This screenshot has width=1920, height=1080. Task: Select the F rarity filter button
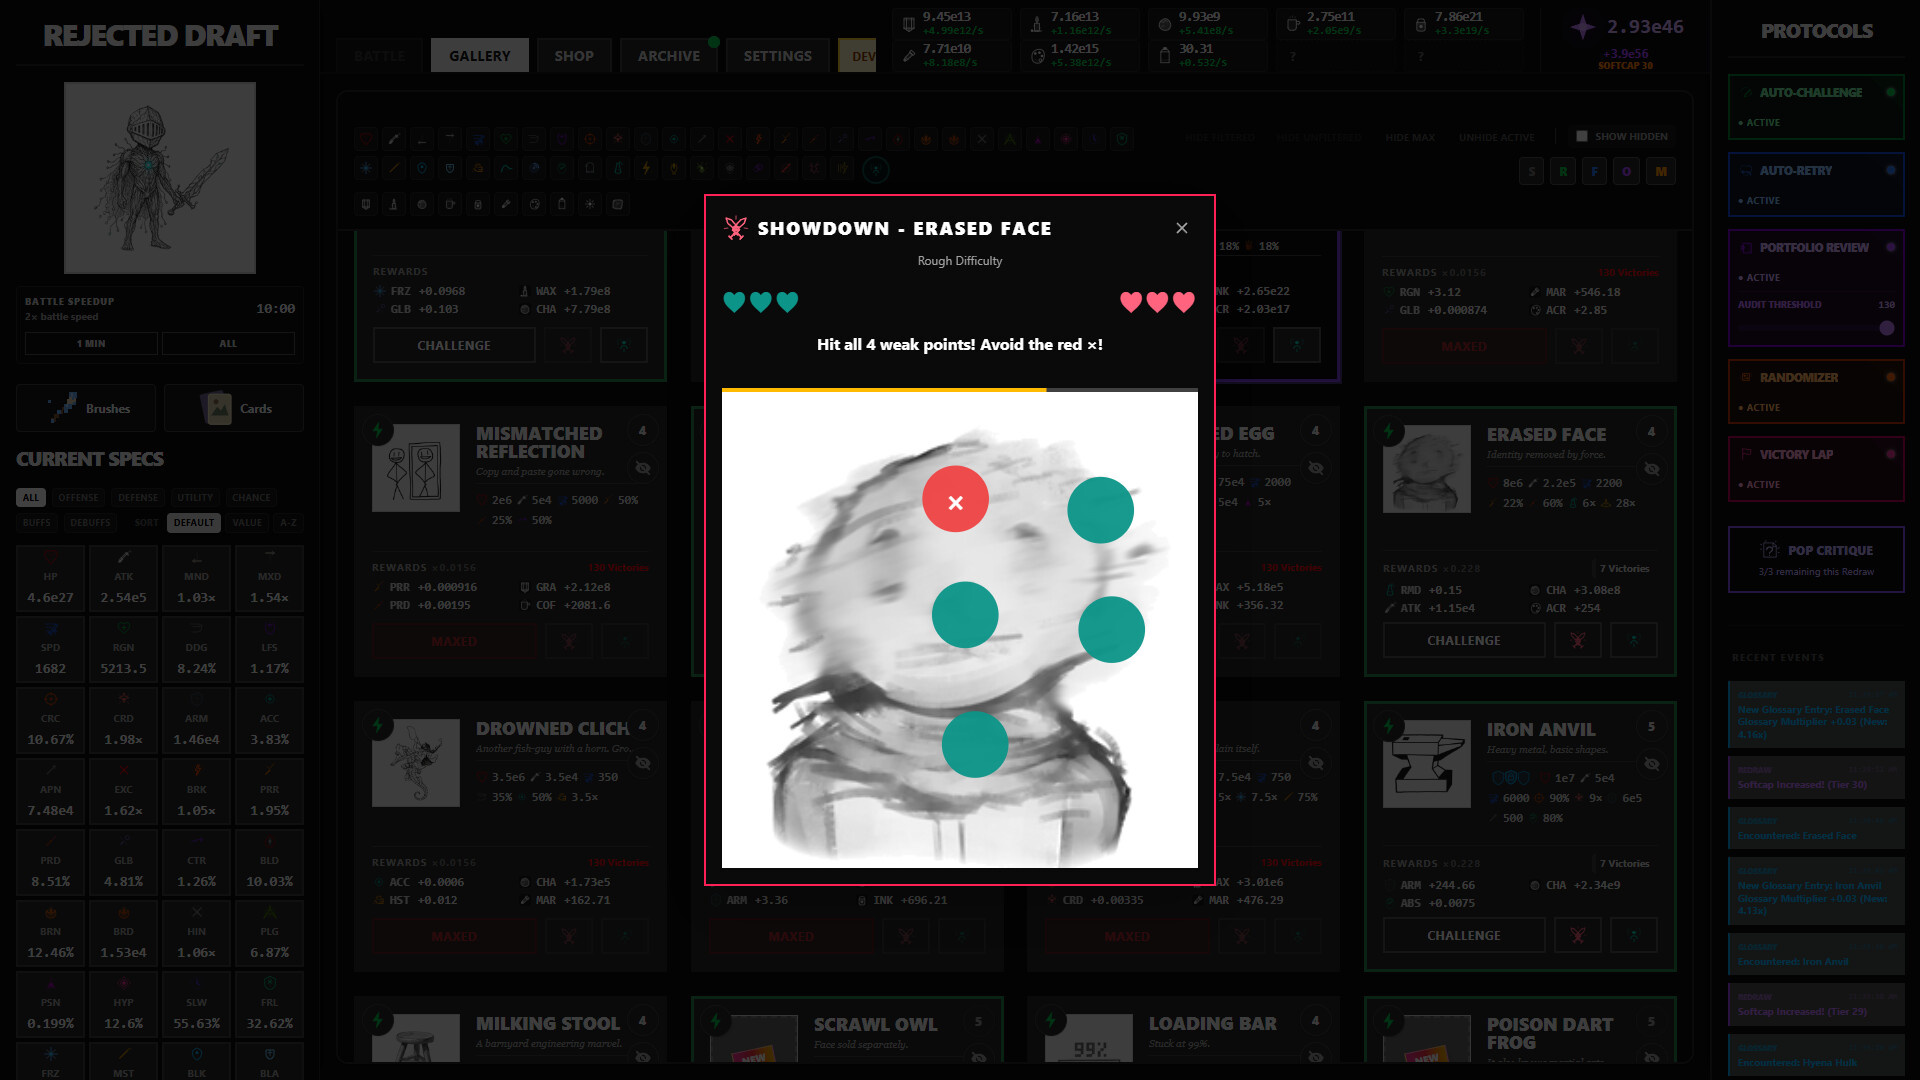(1595, 172)
